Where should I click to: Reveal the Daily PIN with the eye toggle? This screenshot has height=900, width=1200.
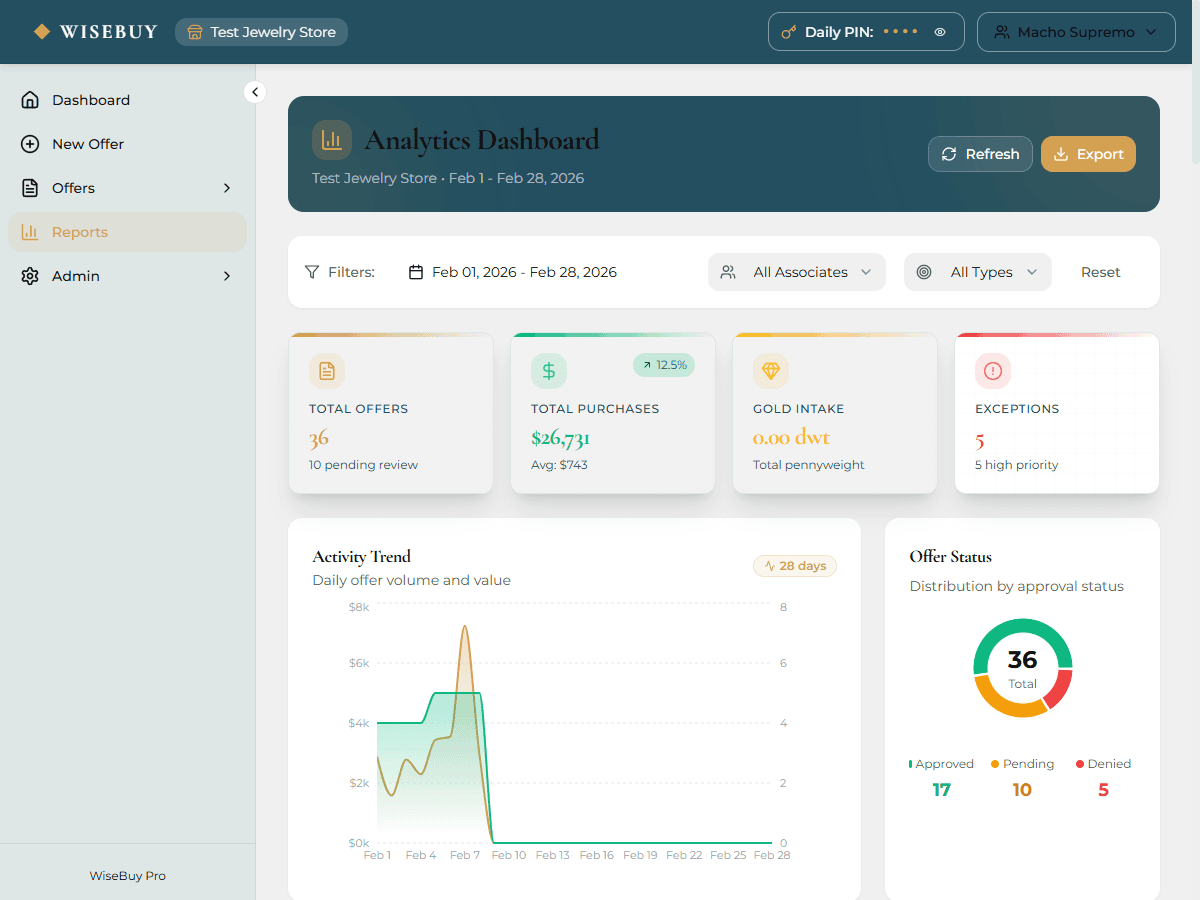[x=939, y=31]
